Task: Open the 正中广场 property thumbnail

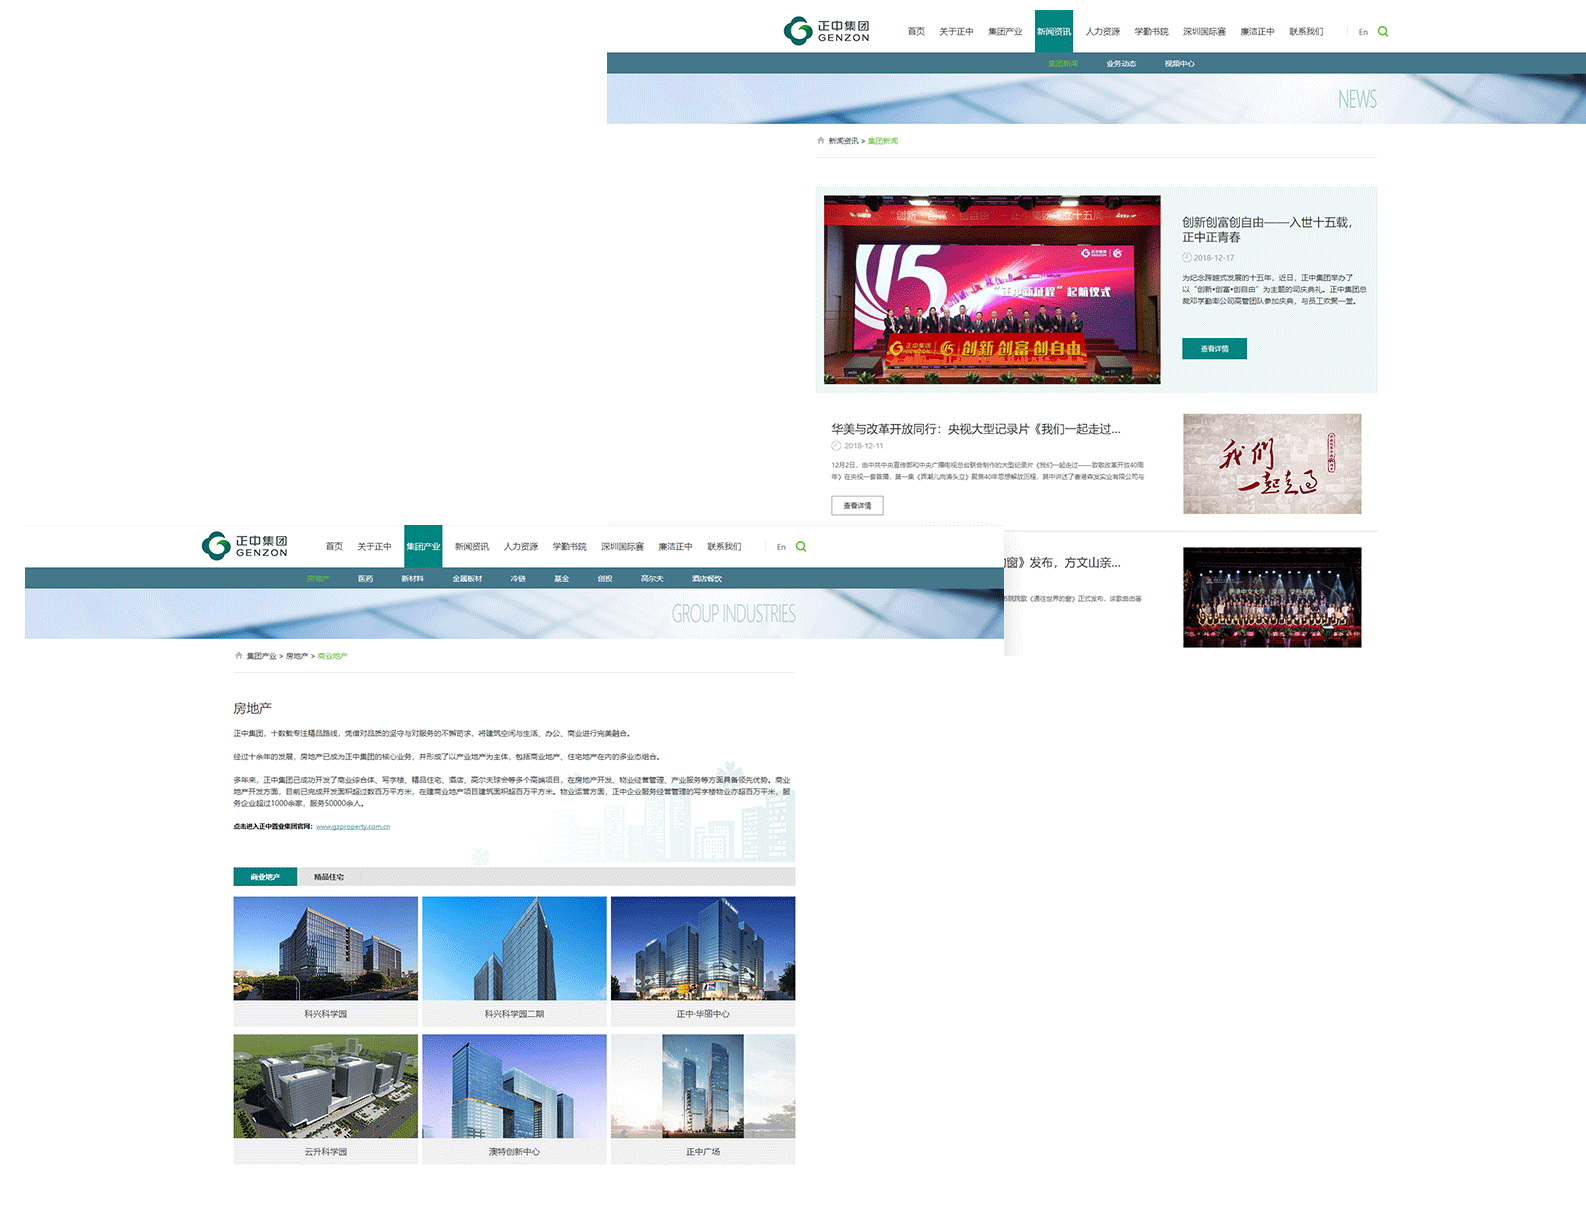Action: (x=703, y=1086)
